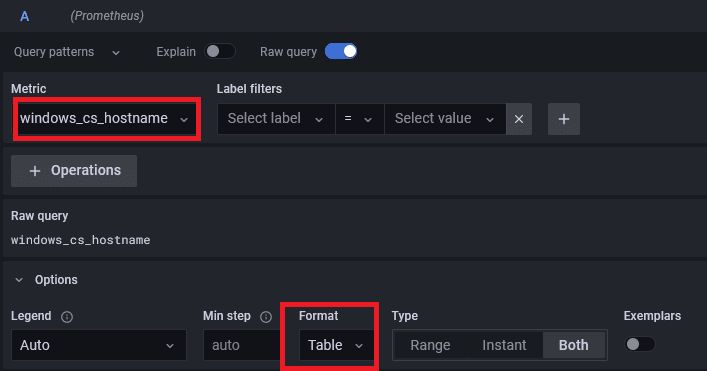This screenshot has height=371, width=707.
Task: Open the Query patterns menu
Action: pyautogui.click(x=67, y=52)
